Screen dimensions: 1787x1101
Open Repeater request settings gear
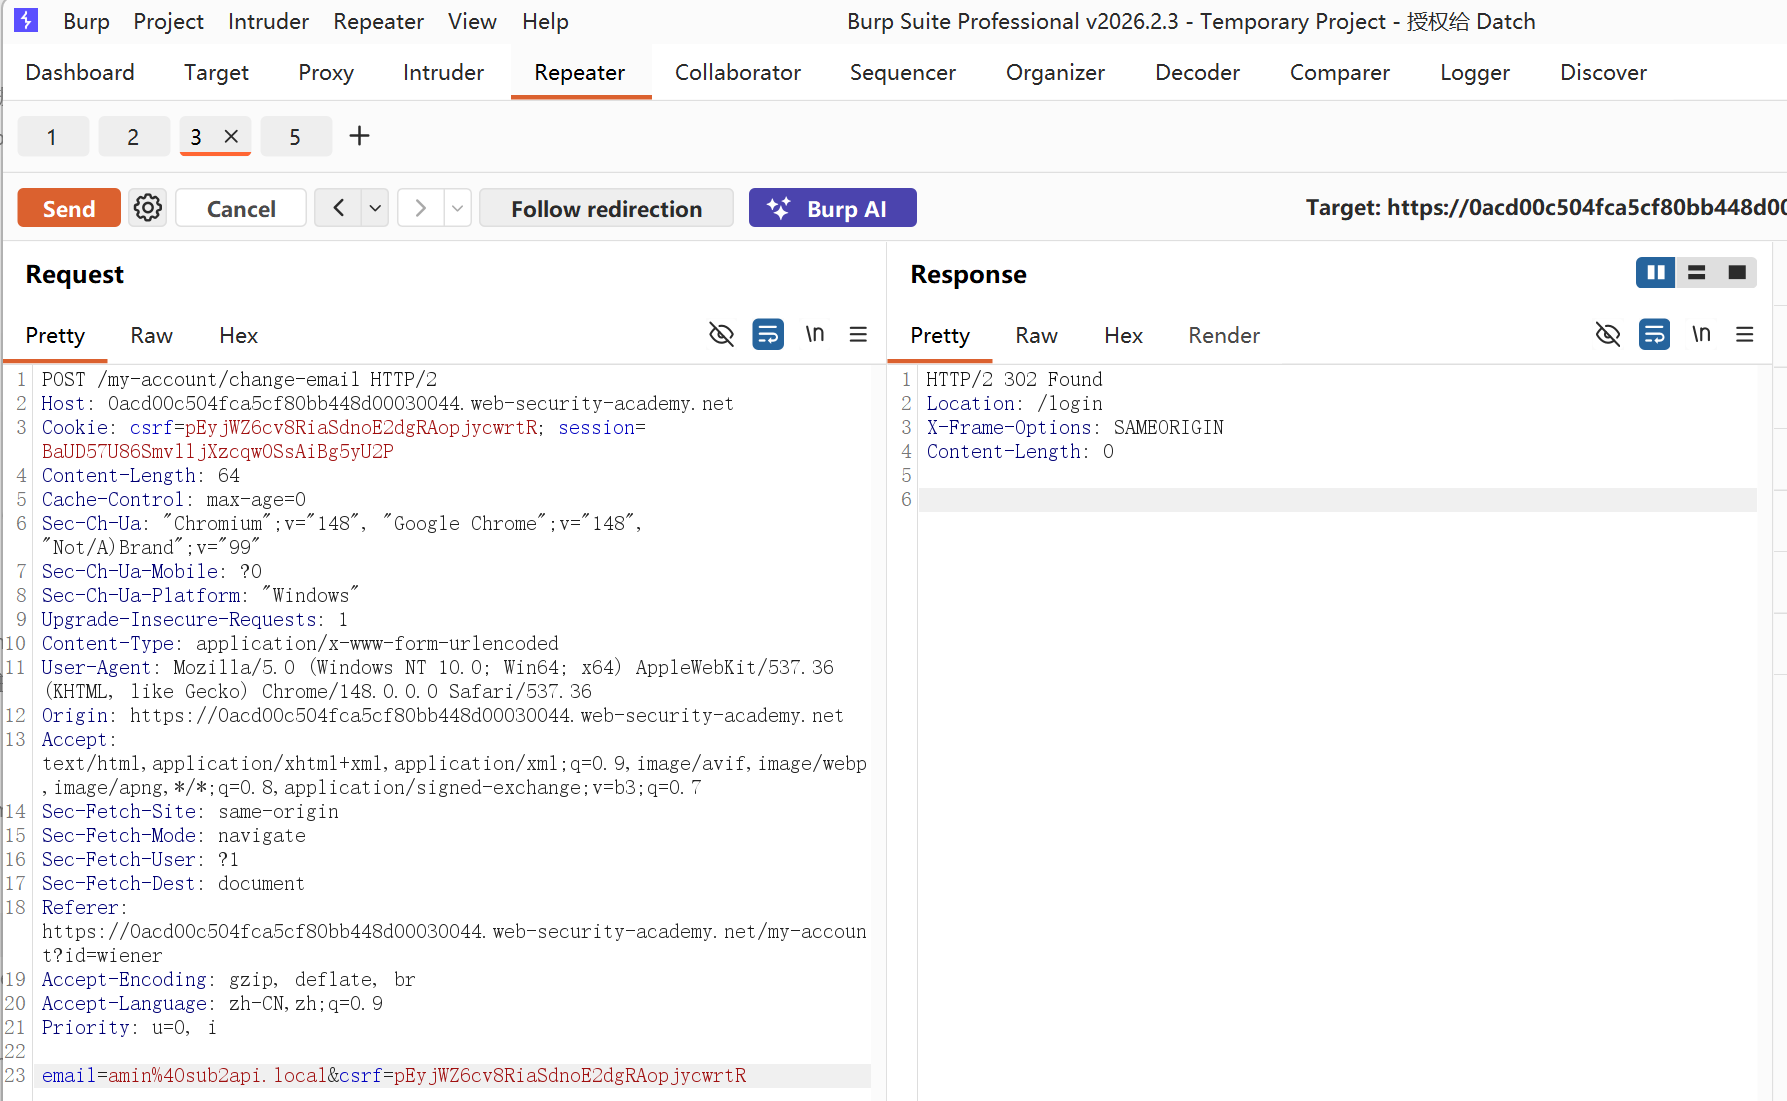(148, 208)
